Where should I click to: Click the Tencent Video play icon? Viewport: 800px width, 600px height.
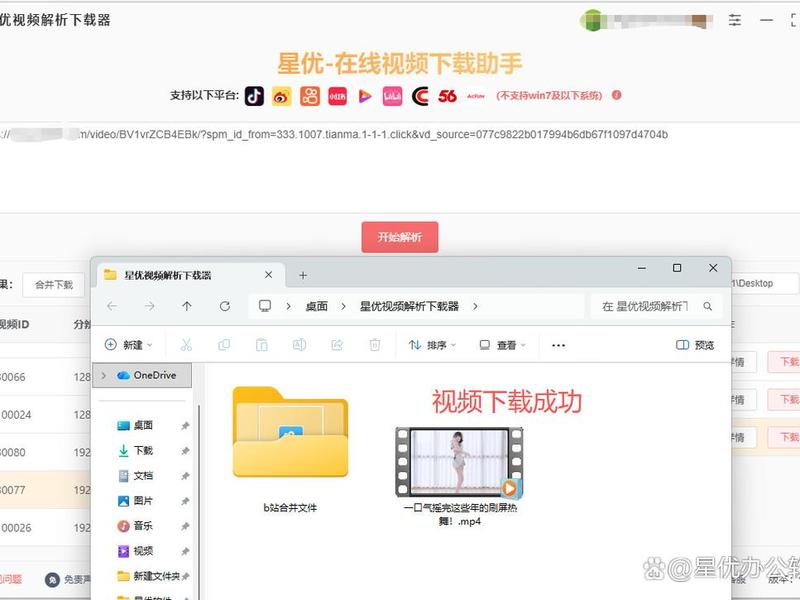click(x=364, y=96)
